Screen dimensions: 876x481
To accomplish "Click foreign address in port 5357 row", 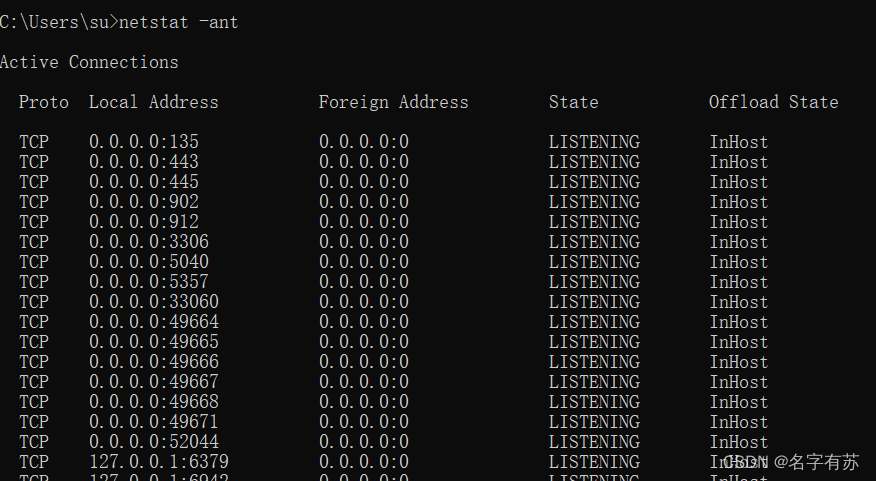I will (x=364, y=282).
